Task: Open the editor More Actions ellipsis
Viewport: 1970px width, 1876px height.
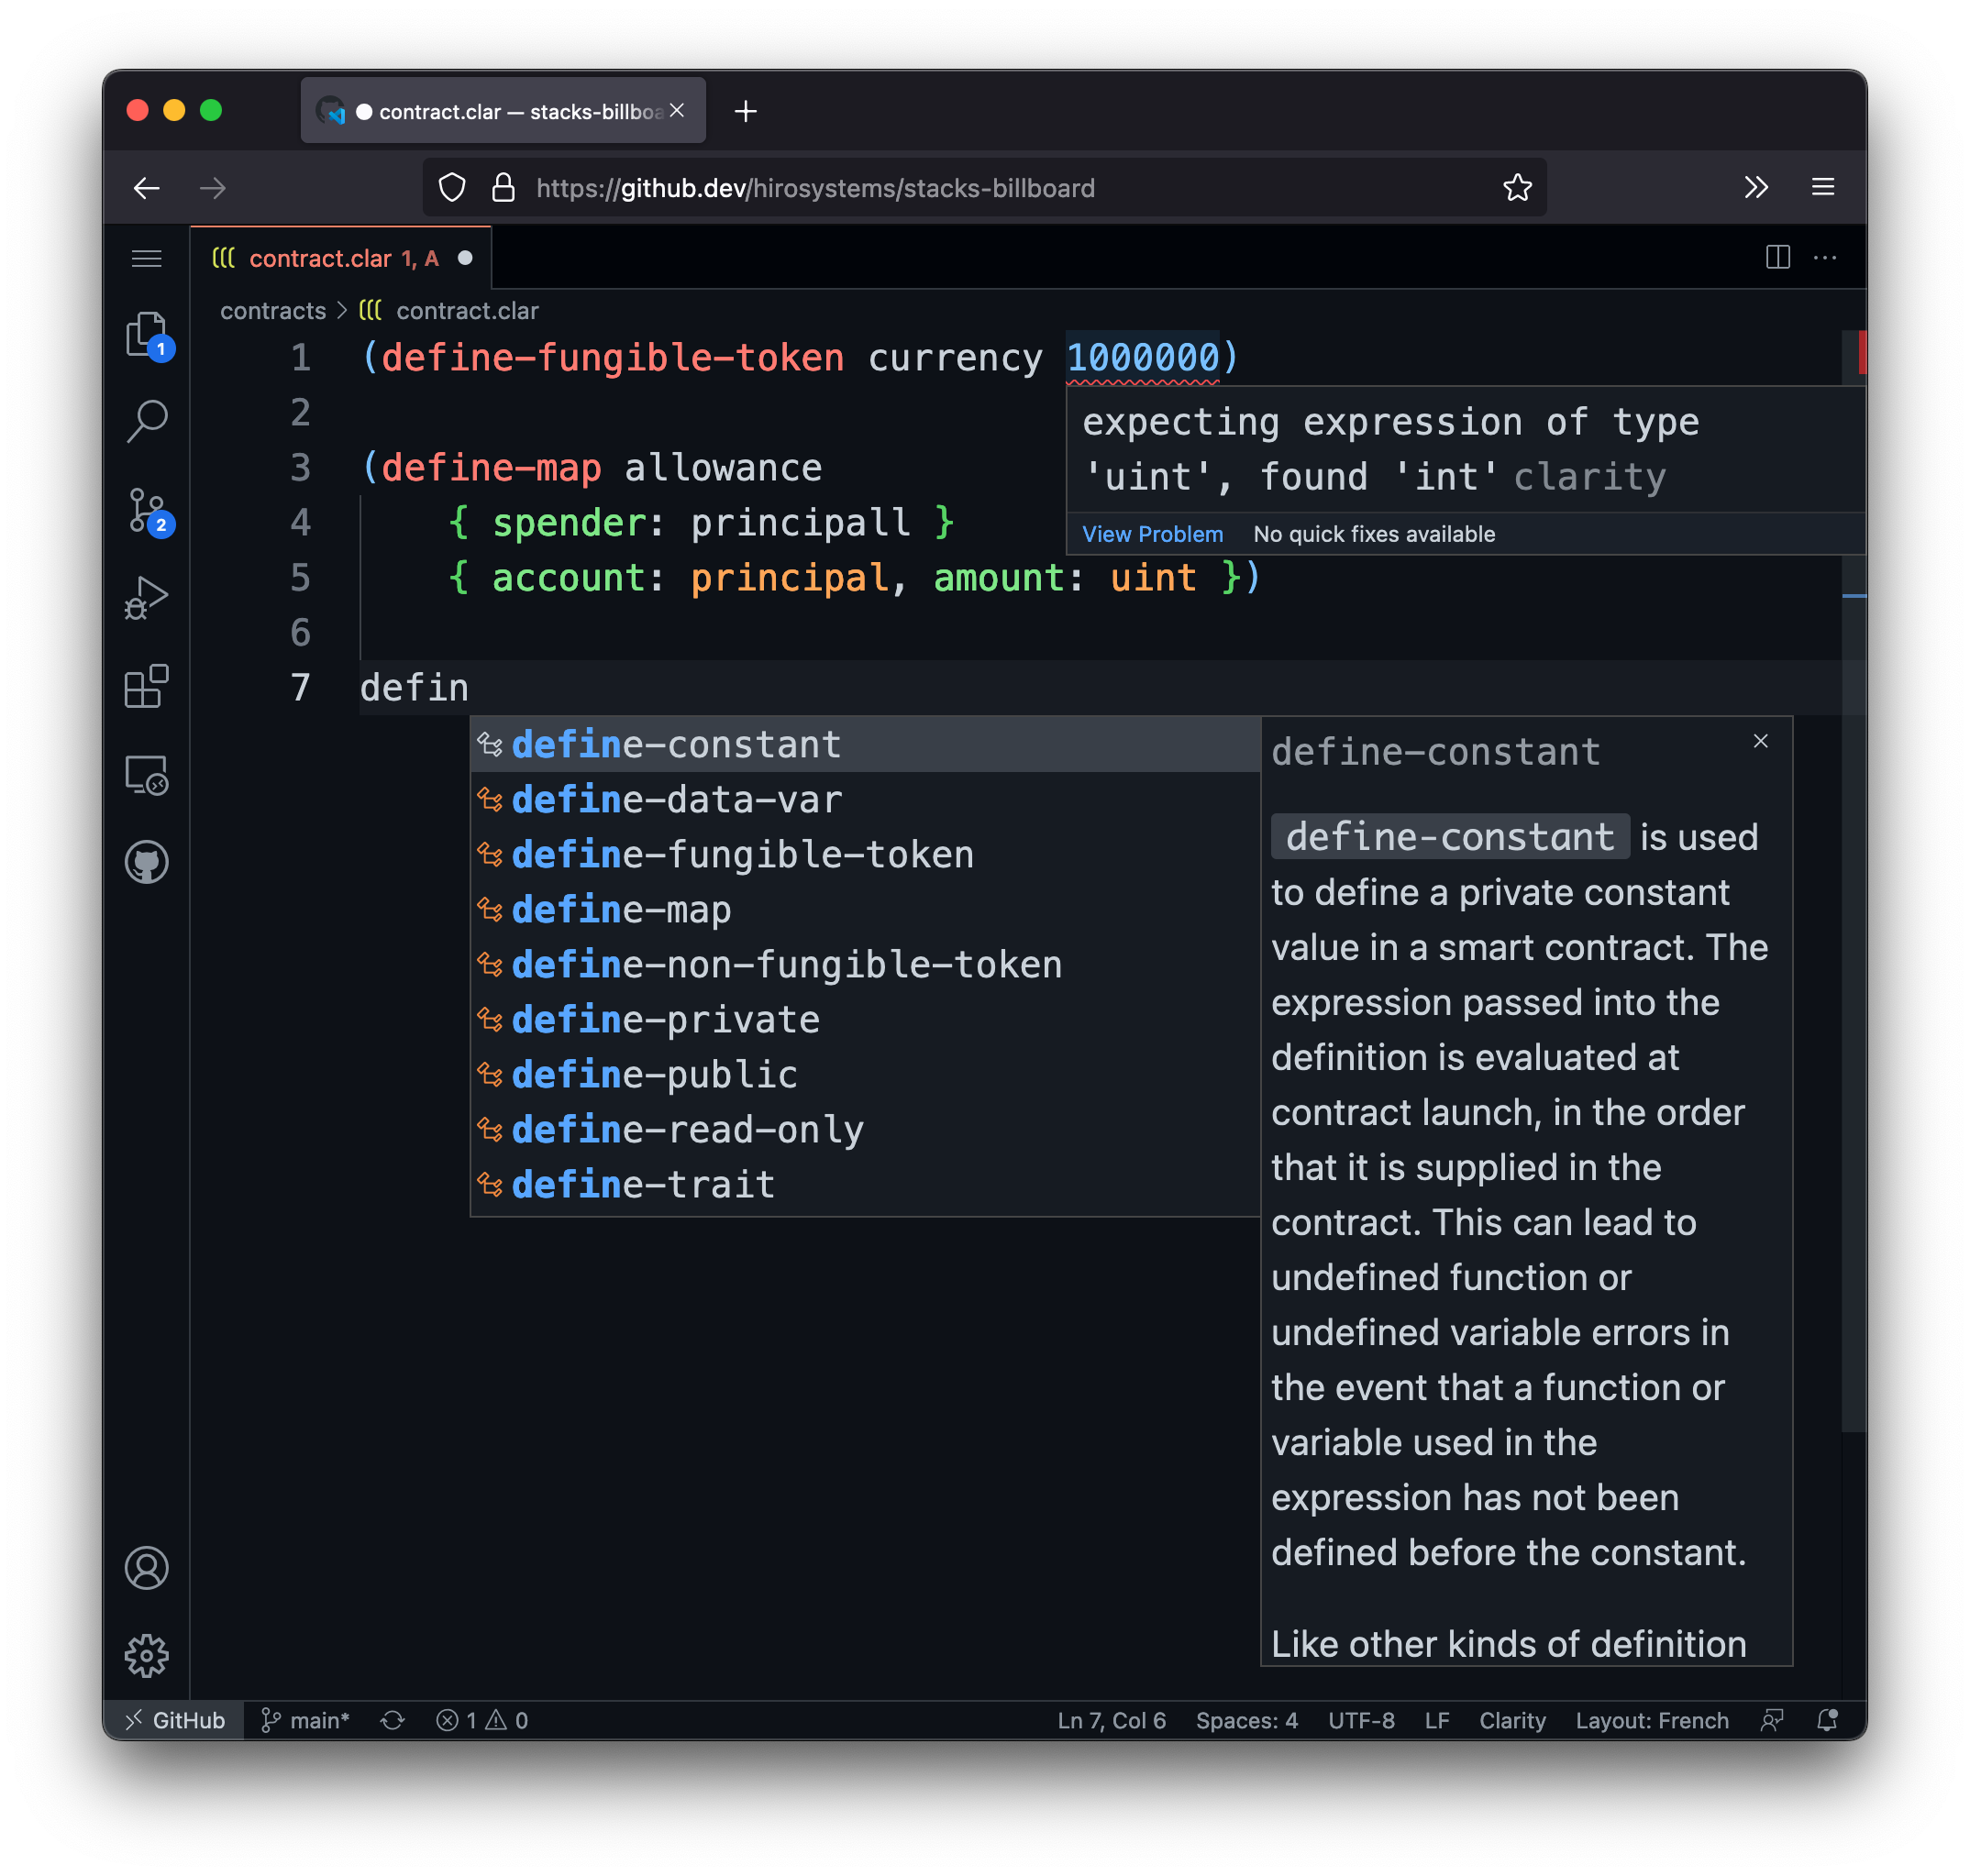Action: pyautogui.click(x=1825, y=258)
